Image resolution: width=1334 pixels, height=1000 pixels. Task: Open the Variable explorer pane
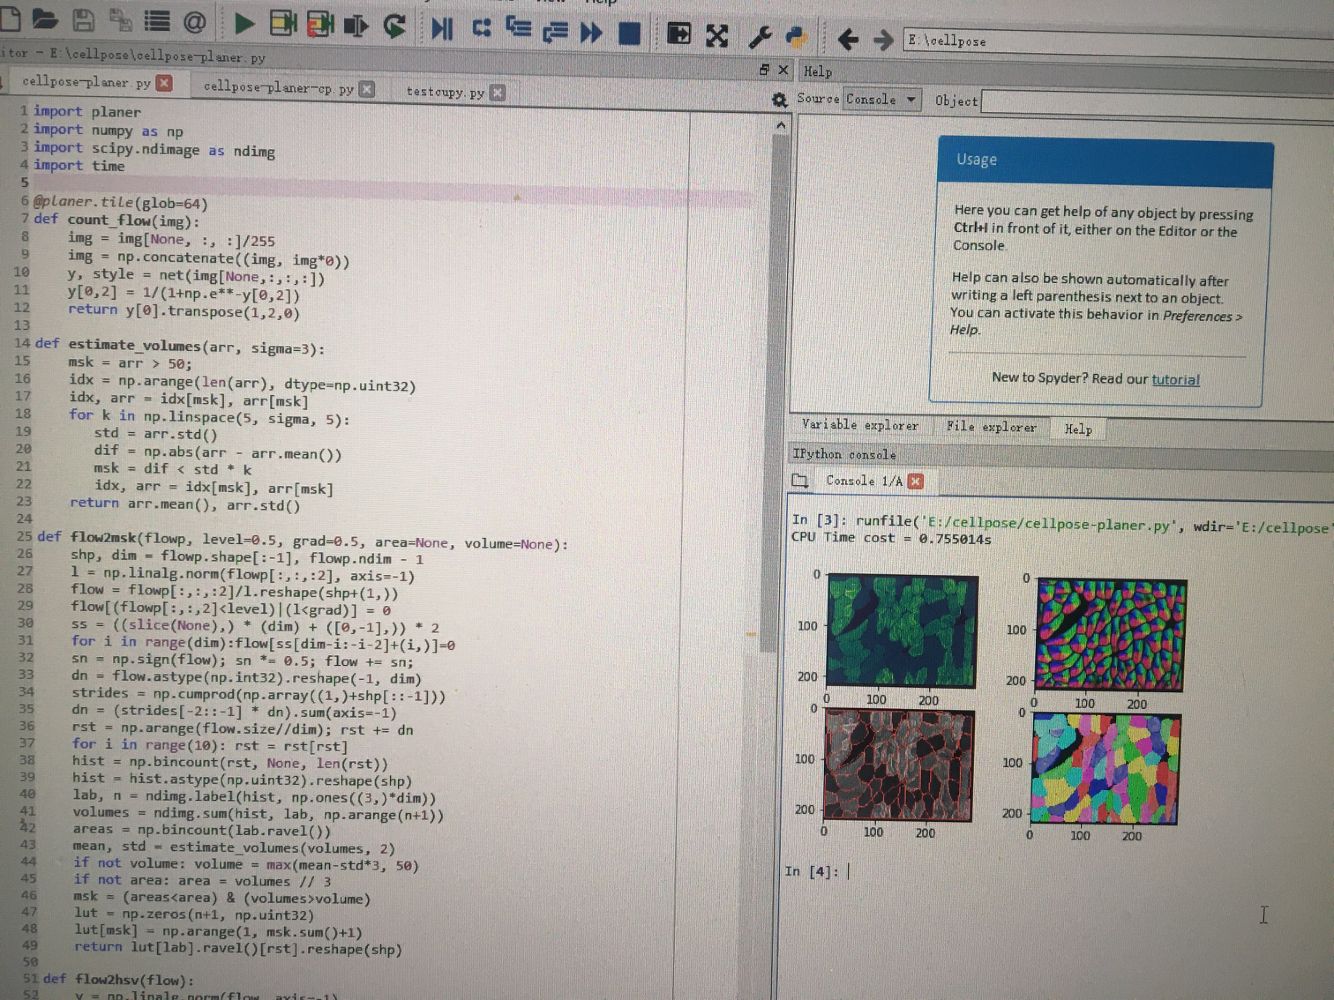pos(862,426)
